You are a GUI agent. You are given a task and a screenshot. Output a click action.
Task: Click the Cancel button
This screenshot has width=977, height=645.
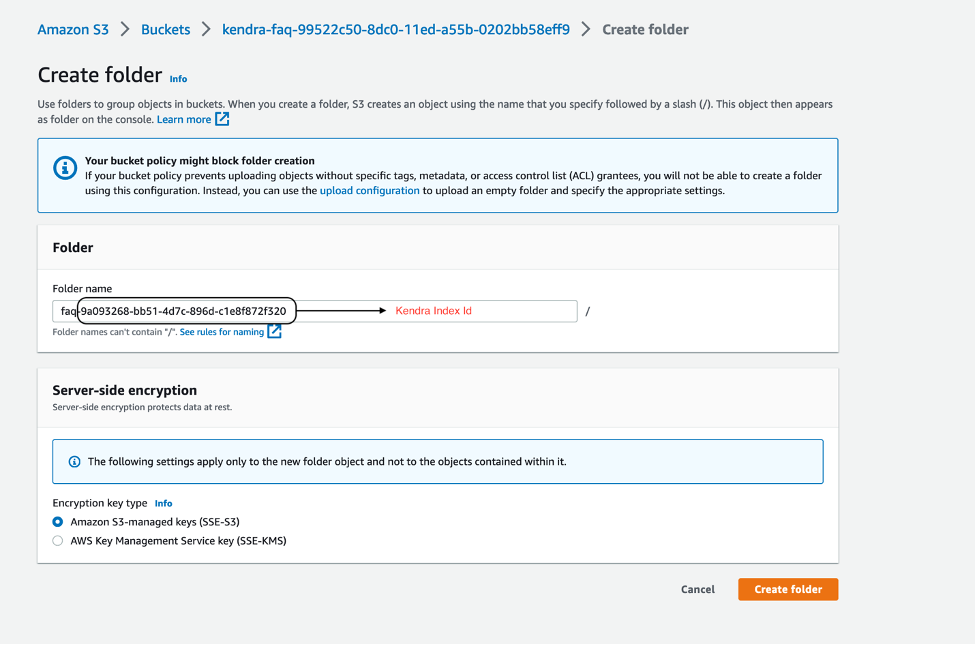(698, 590)
